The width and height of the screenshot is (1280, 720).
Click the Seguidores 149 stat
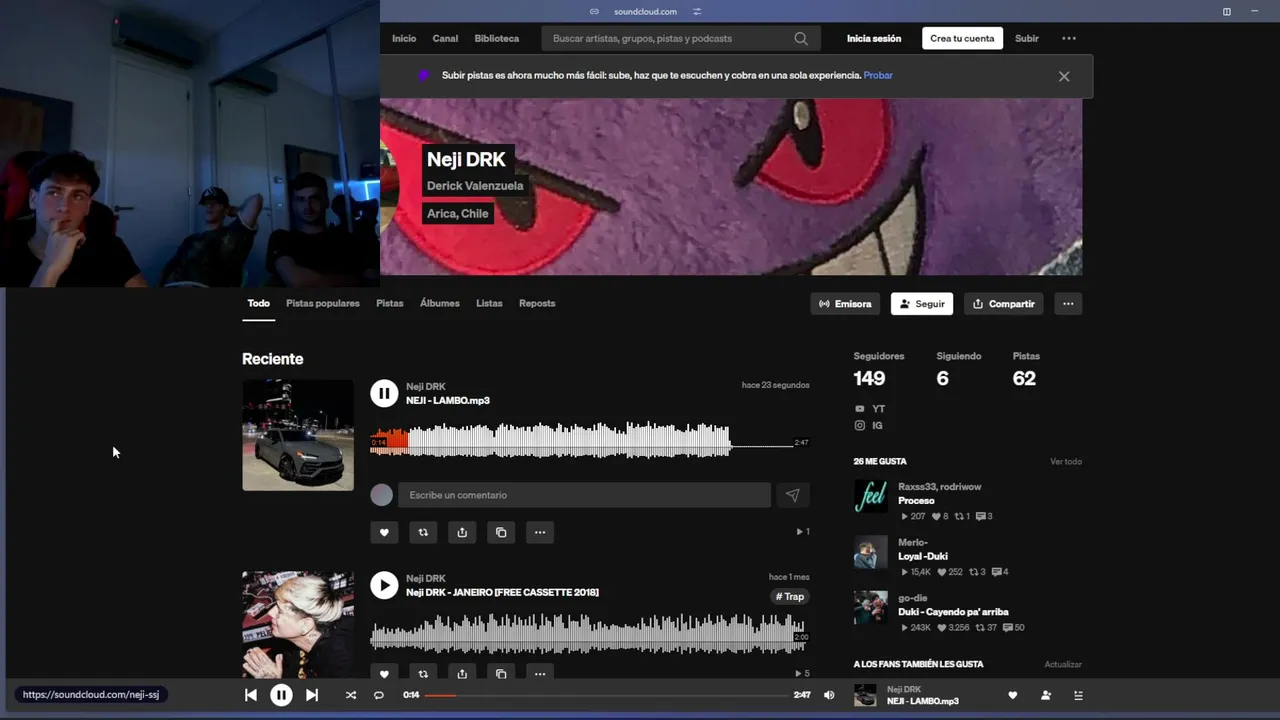pyautogui.click(x=878, y=370)
